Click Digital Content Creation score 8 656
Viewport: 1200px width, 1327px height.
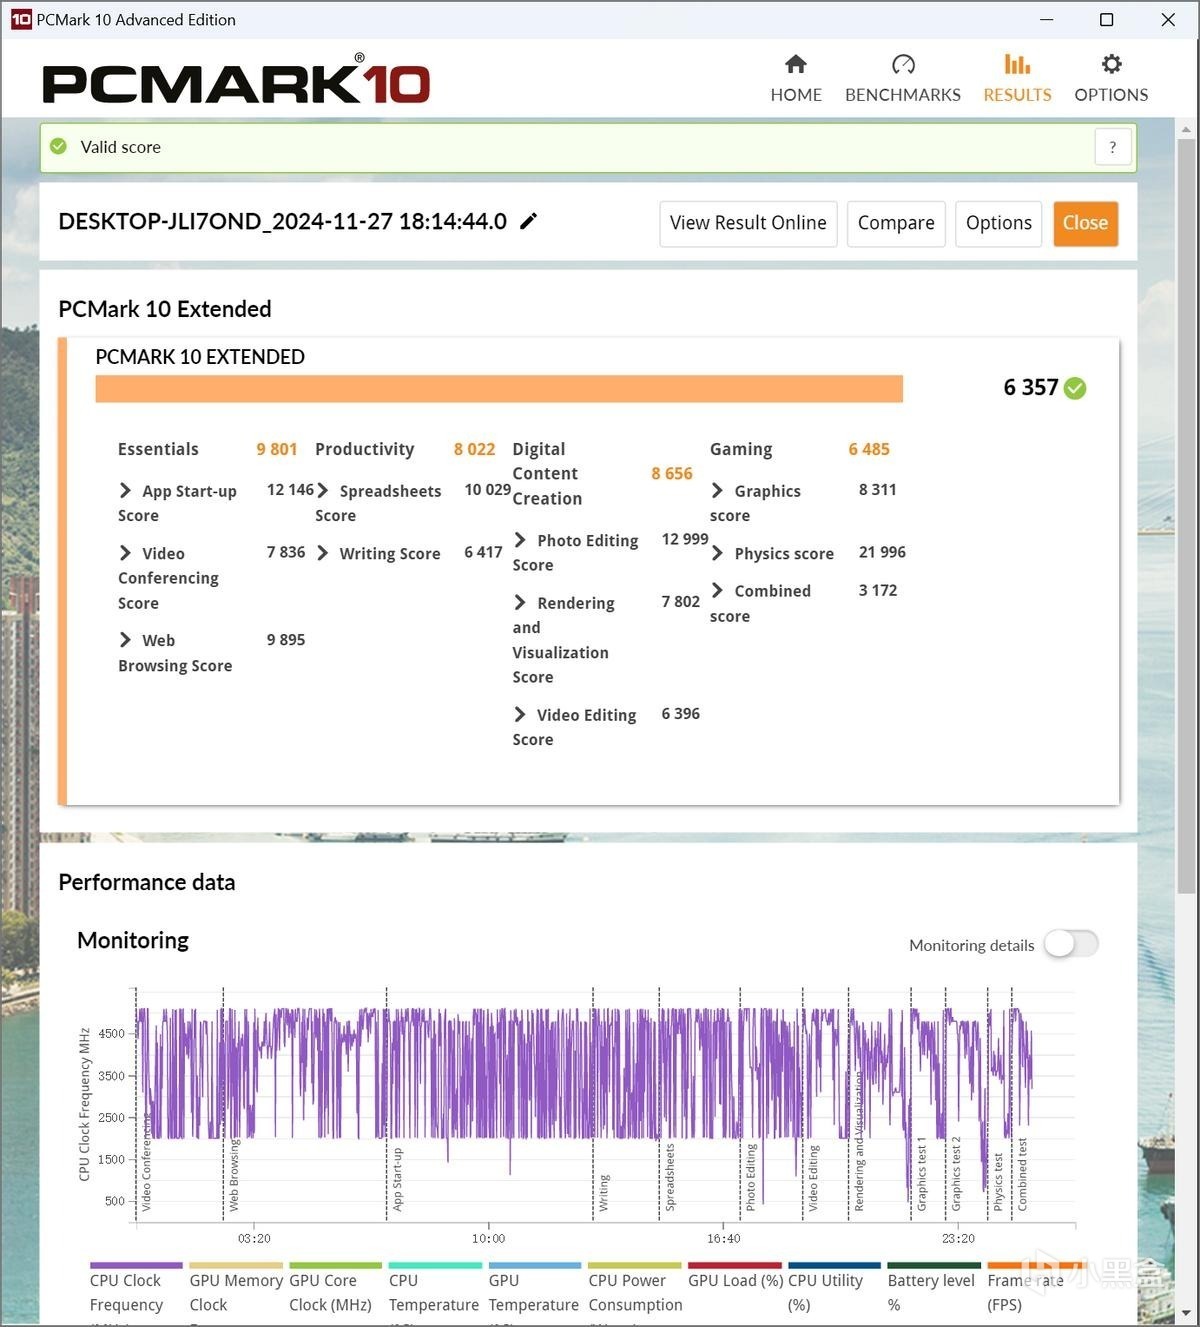pyautogui.click(x=672, y=474)
